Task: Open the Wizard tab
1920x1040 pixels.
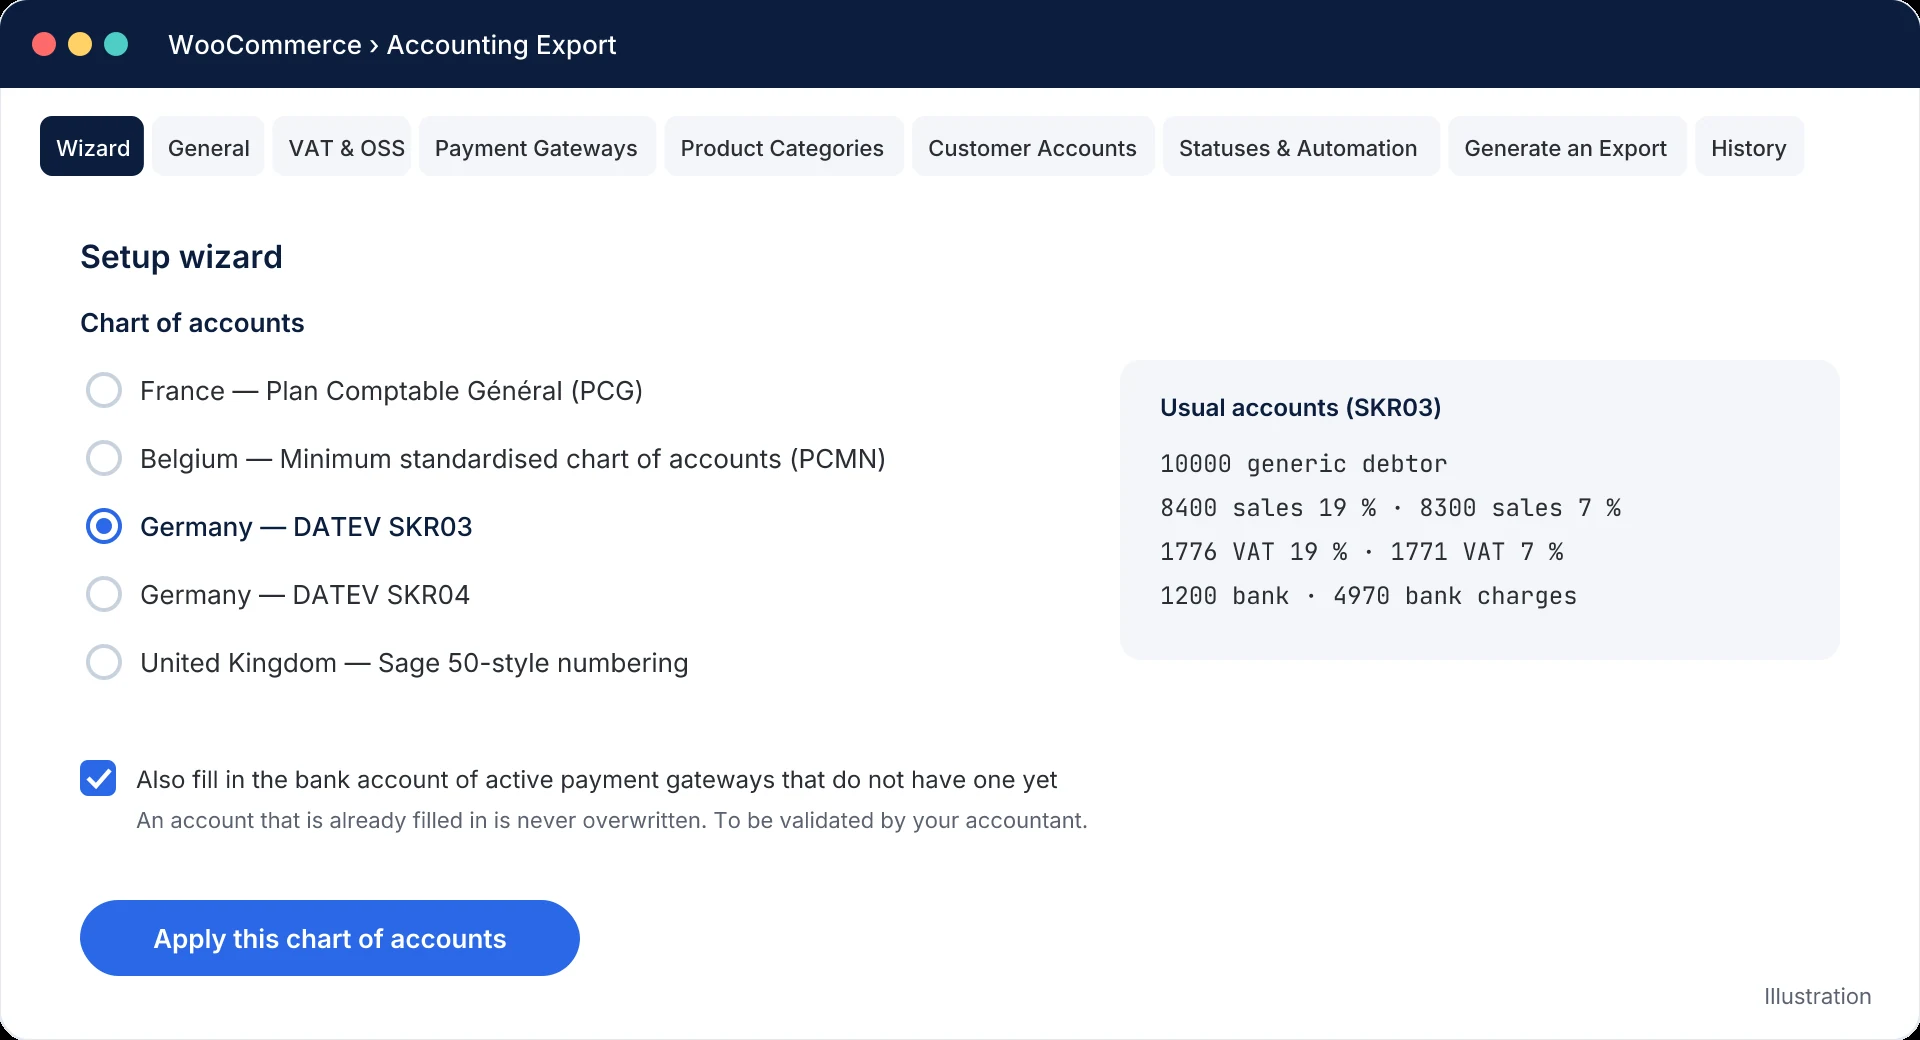Action: click(x=92, y=147)
